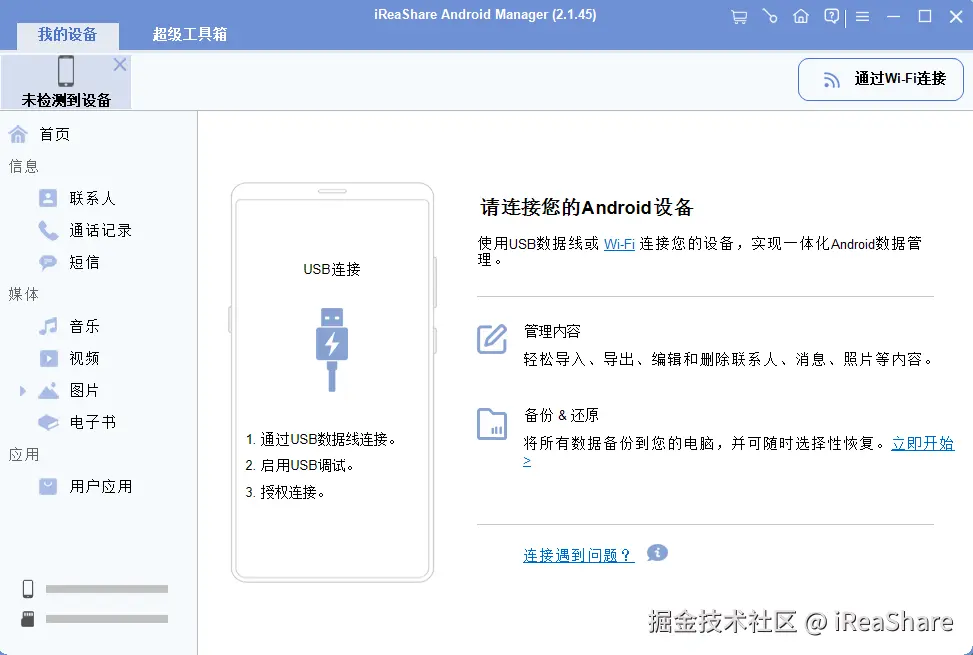This screenshot has height=655, width=973.
Task: Open 短信 in the sidebar
Action: [84, 262]
